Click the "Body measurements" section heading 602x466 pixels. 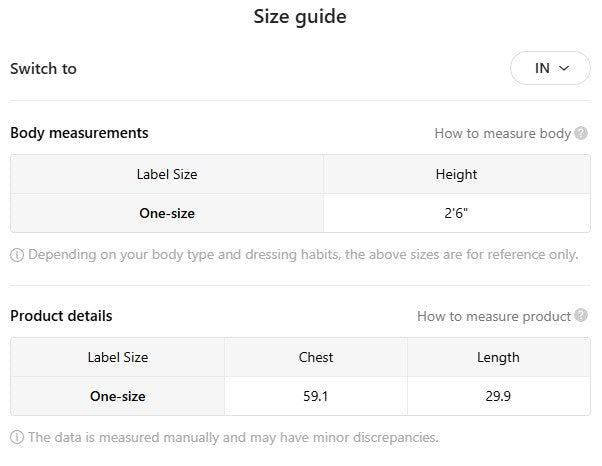tap(79, 132)
